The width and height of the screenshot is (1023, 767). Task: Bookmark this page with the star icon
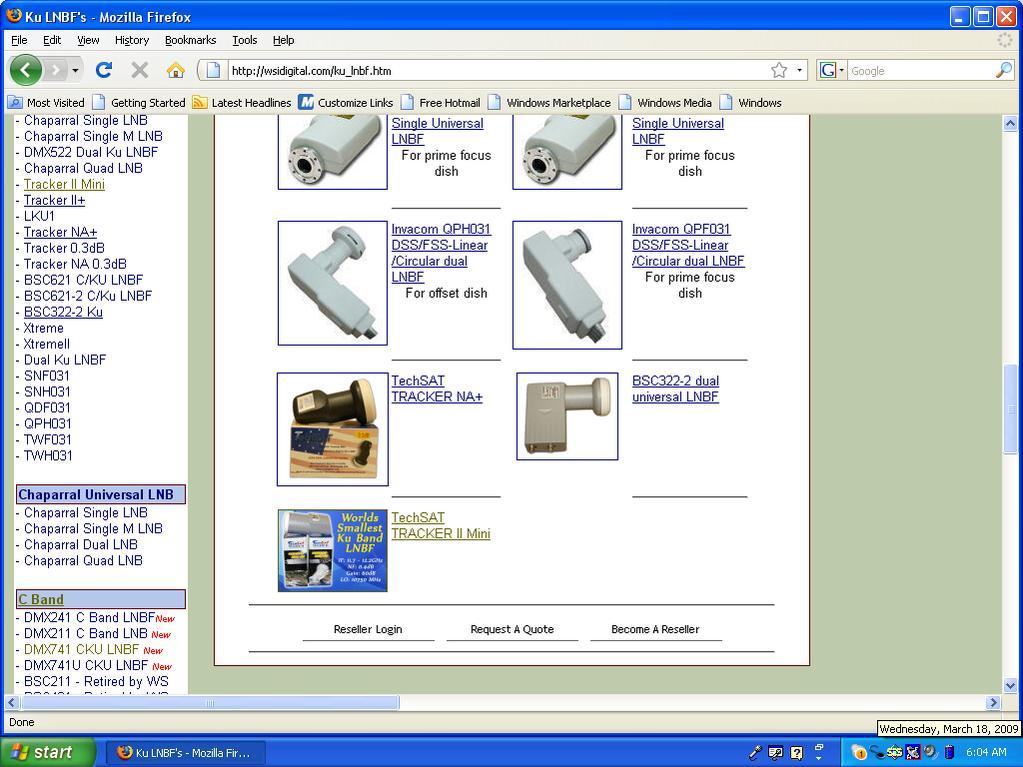click(x=779, y=70)
